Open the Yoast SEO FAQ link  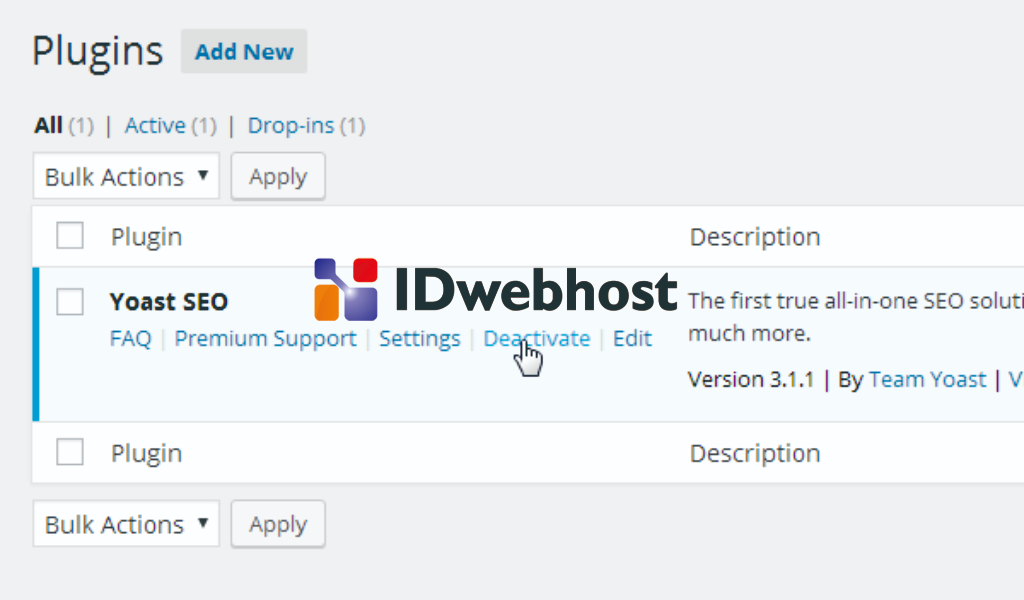click(130, 339)
